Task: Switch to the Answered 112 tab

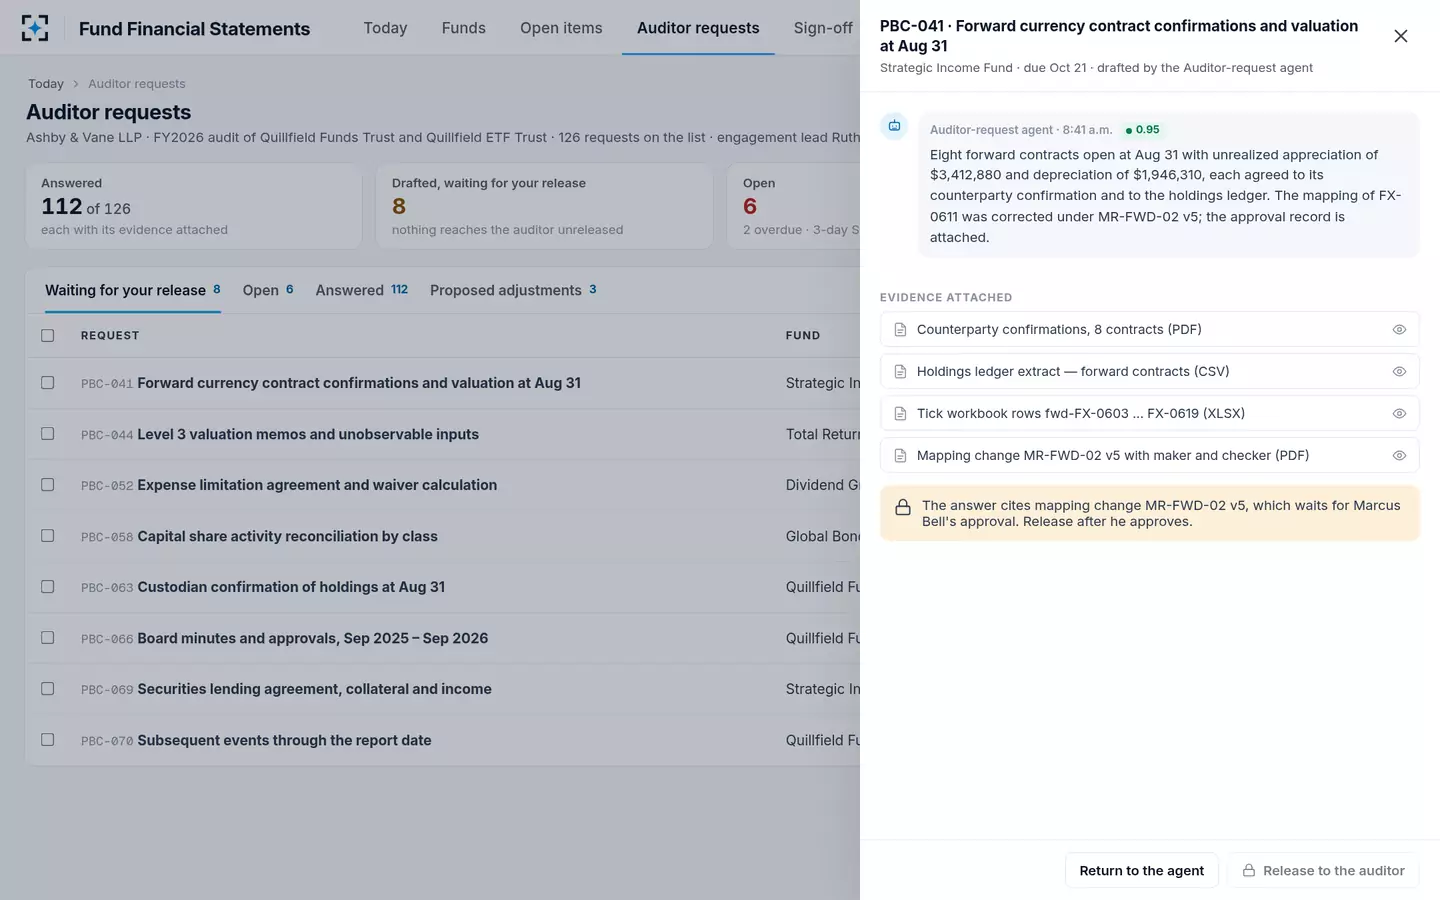Action: [362, 290]
